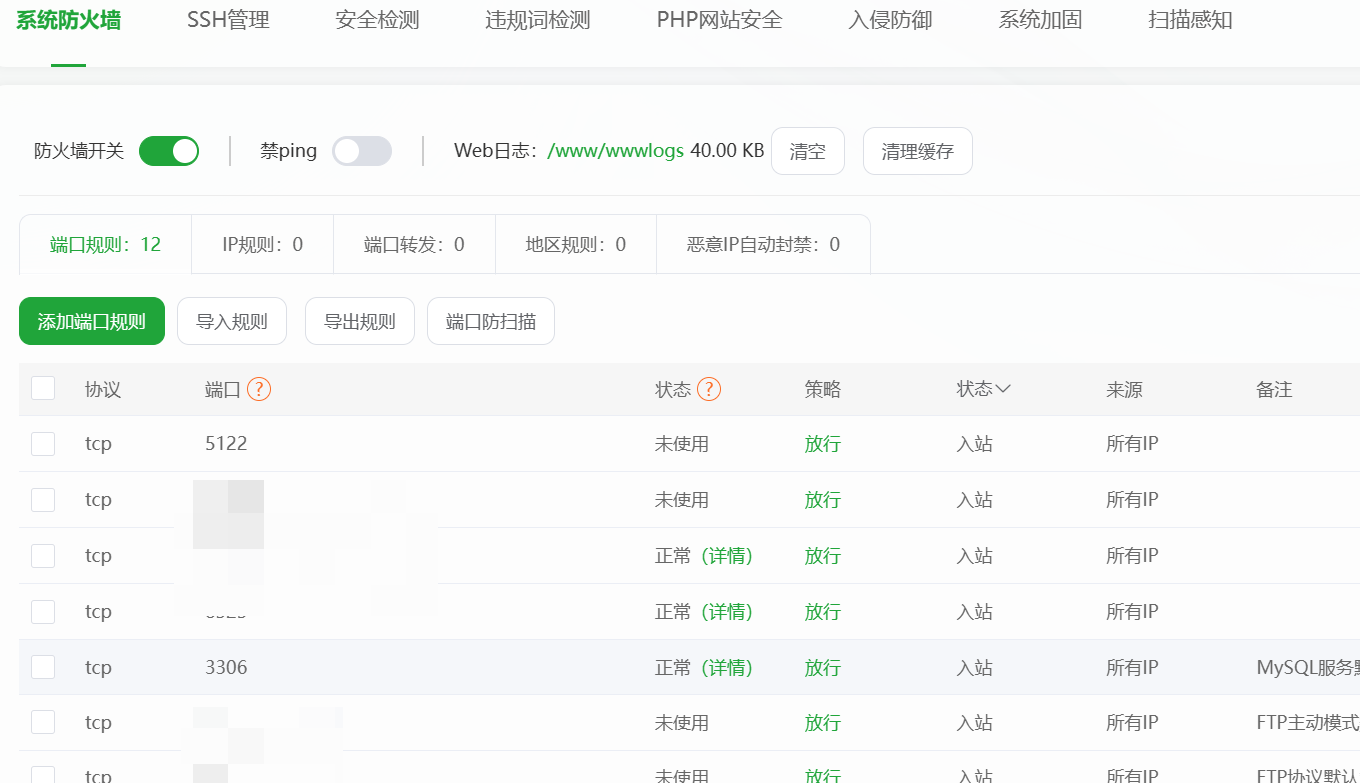
Task: Click the 导出规则 button
Action: [360, 321]
